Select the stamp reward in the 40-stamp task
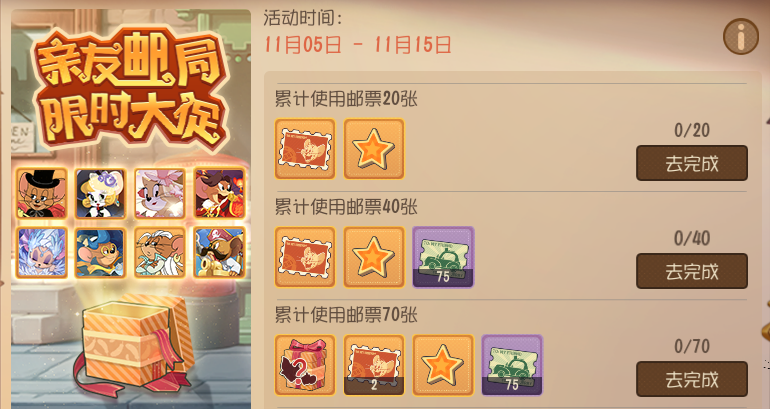 click(305, 257)
